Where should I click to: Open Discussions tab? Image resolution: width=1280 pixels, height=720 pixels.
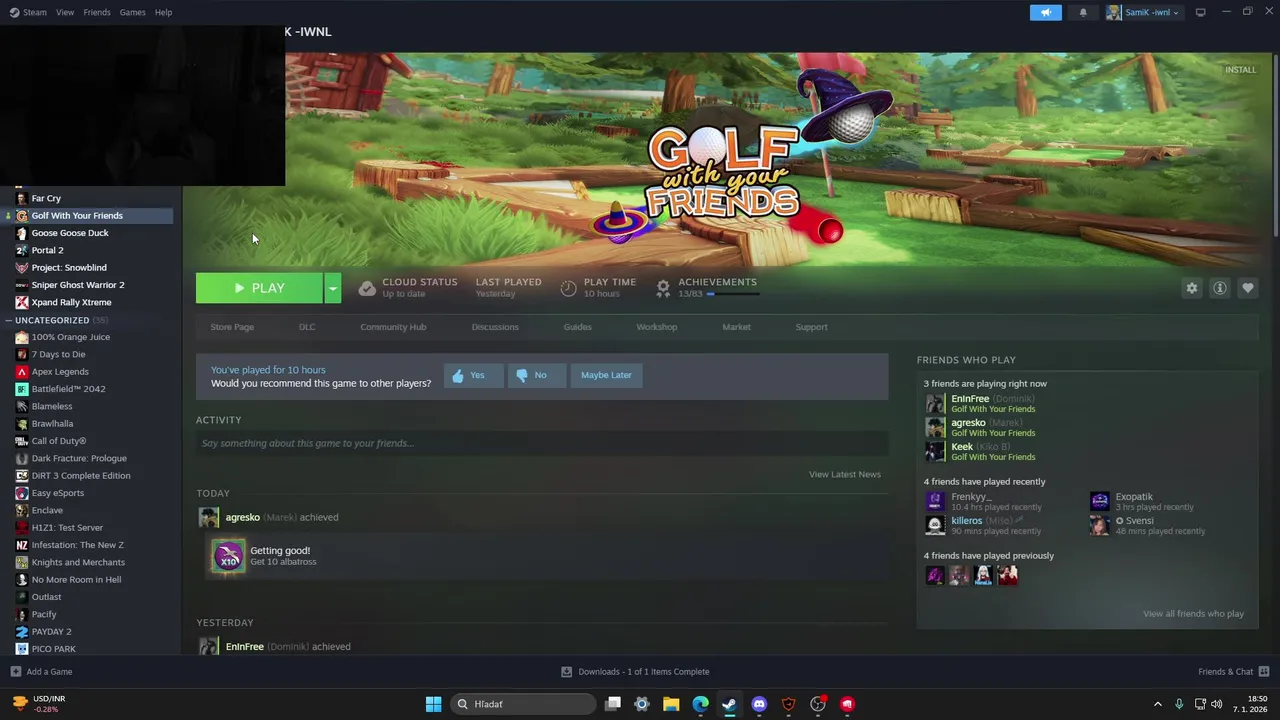click(x=495, y=327)
